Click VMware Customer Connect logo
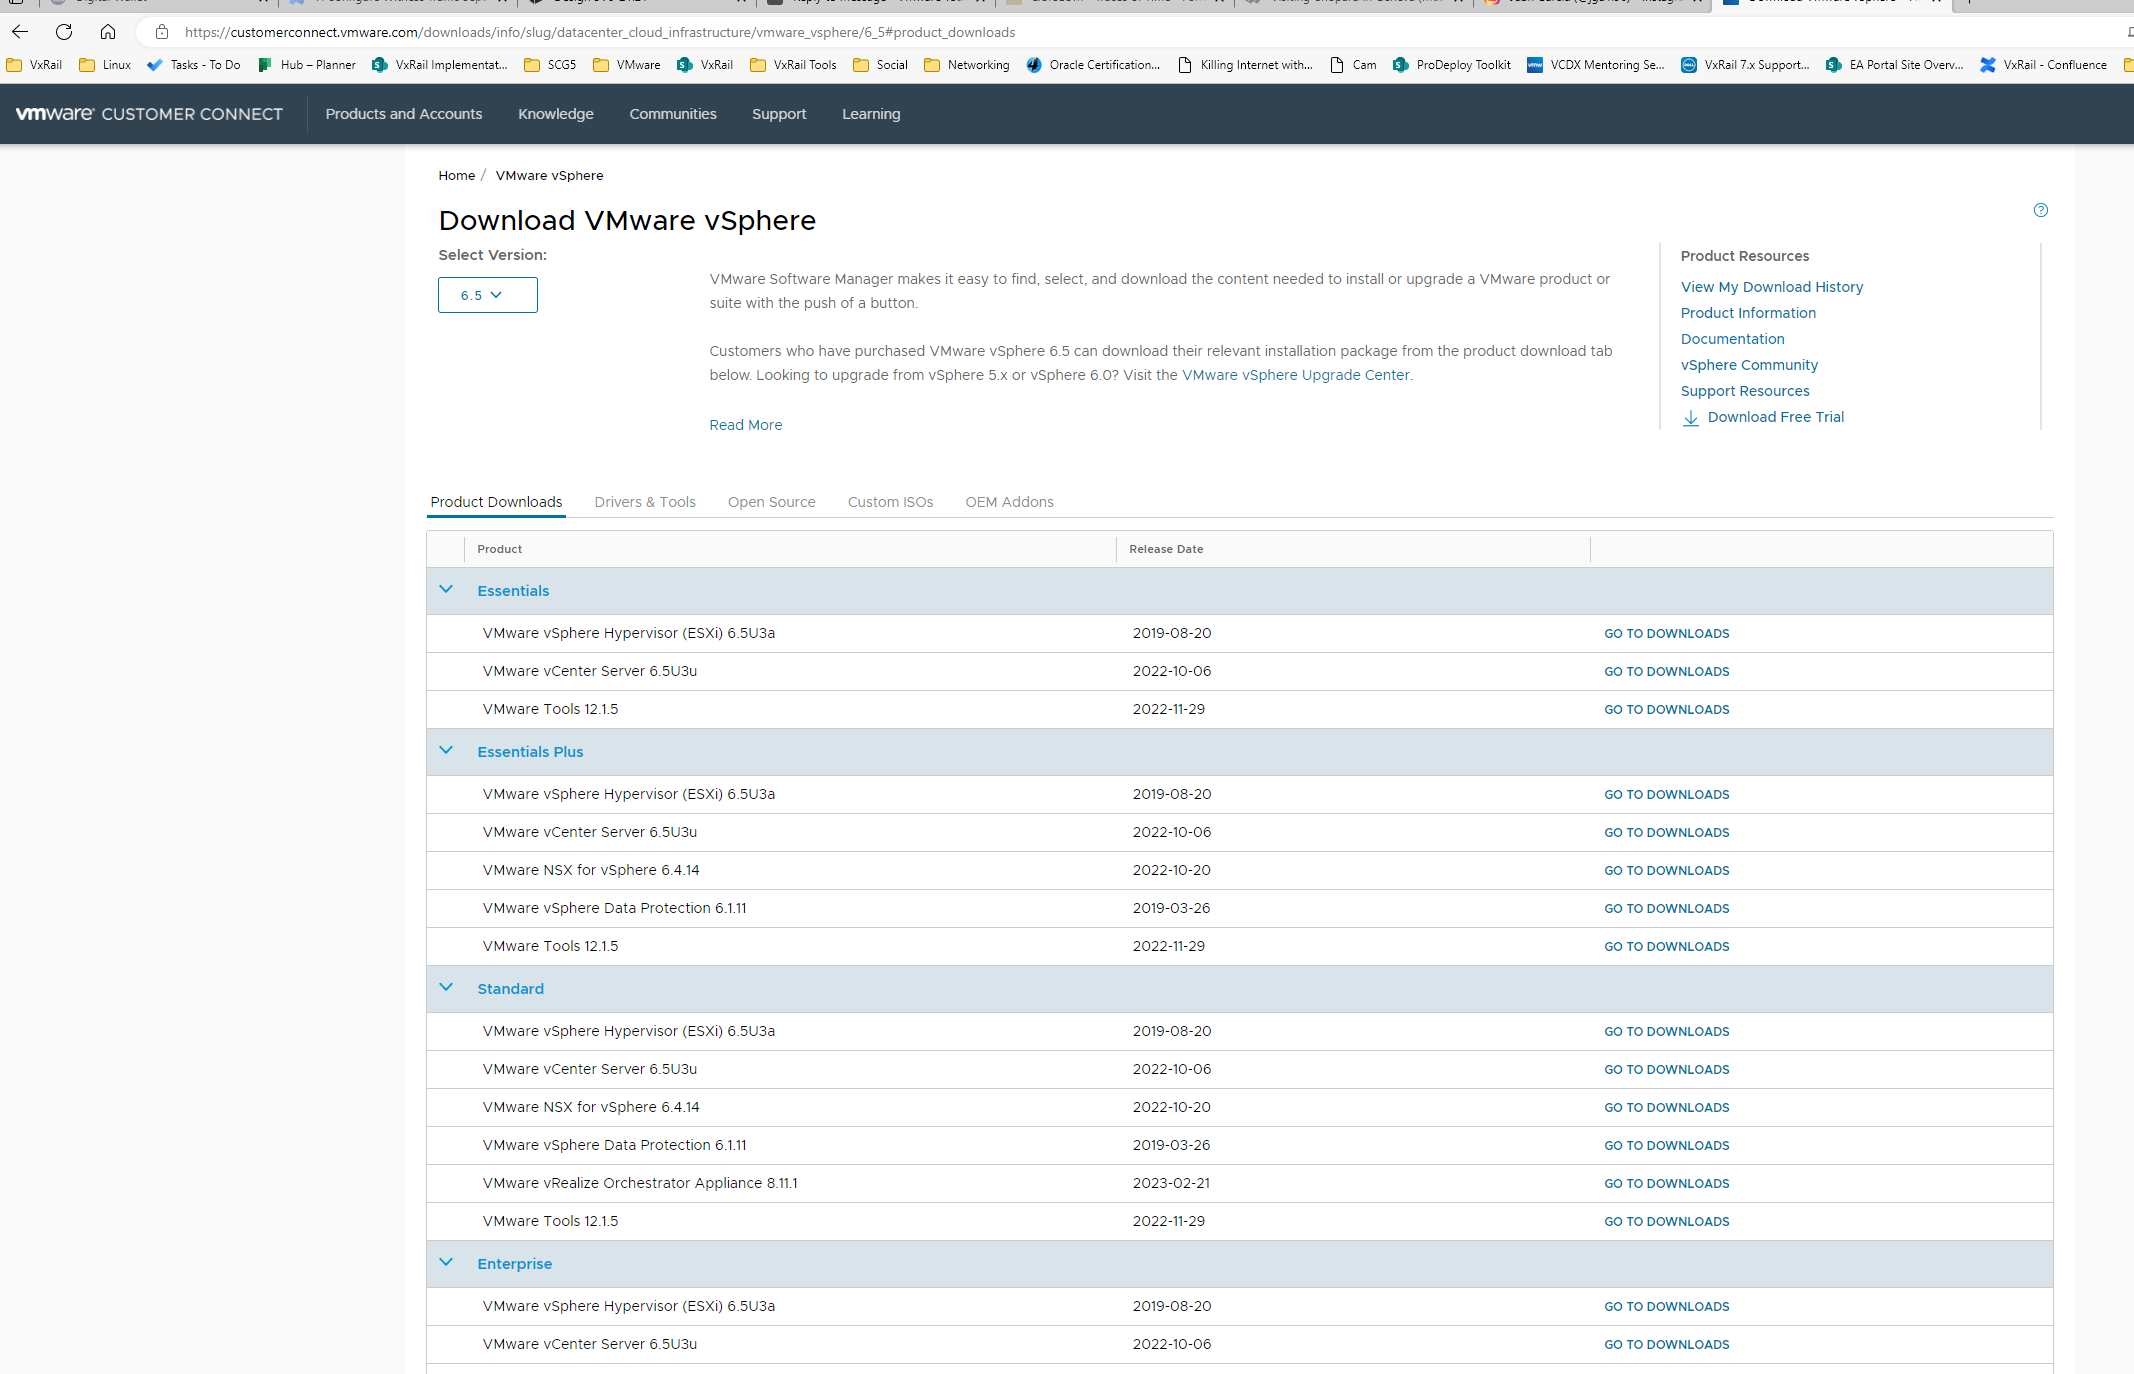 coord(149,114)
